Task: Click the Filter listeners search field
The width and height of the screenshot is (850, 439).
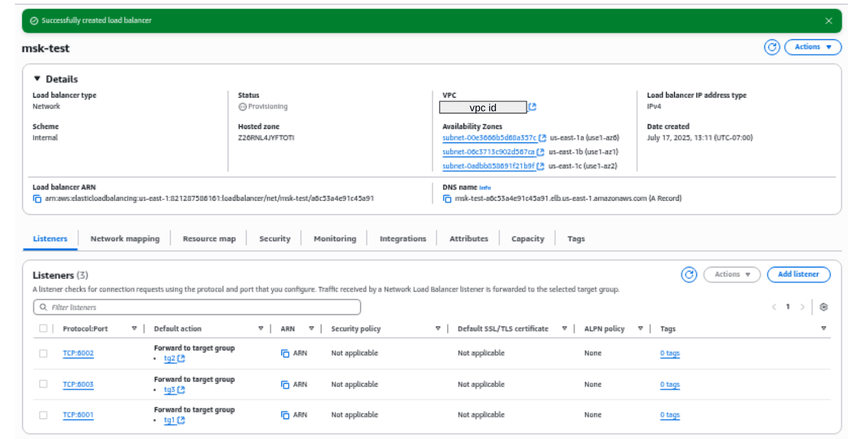Action: [x=197, y=307]
